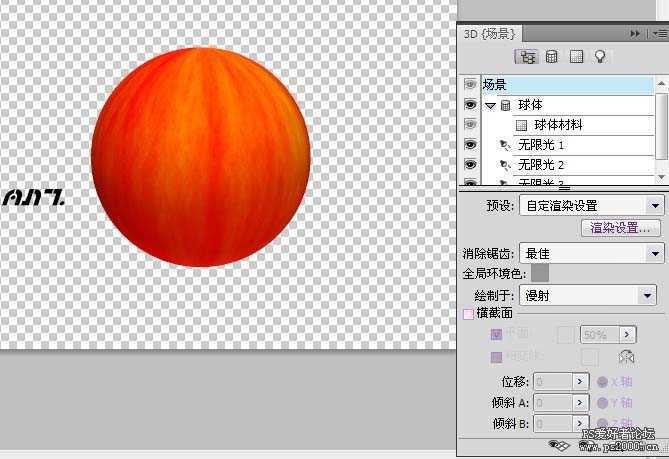Click scene list scrollbar down arrow

pos(661,176)
